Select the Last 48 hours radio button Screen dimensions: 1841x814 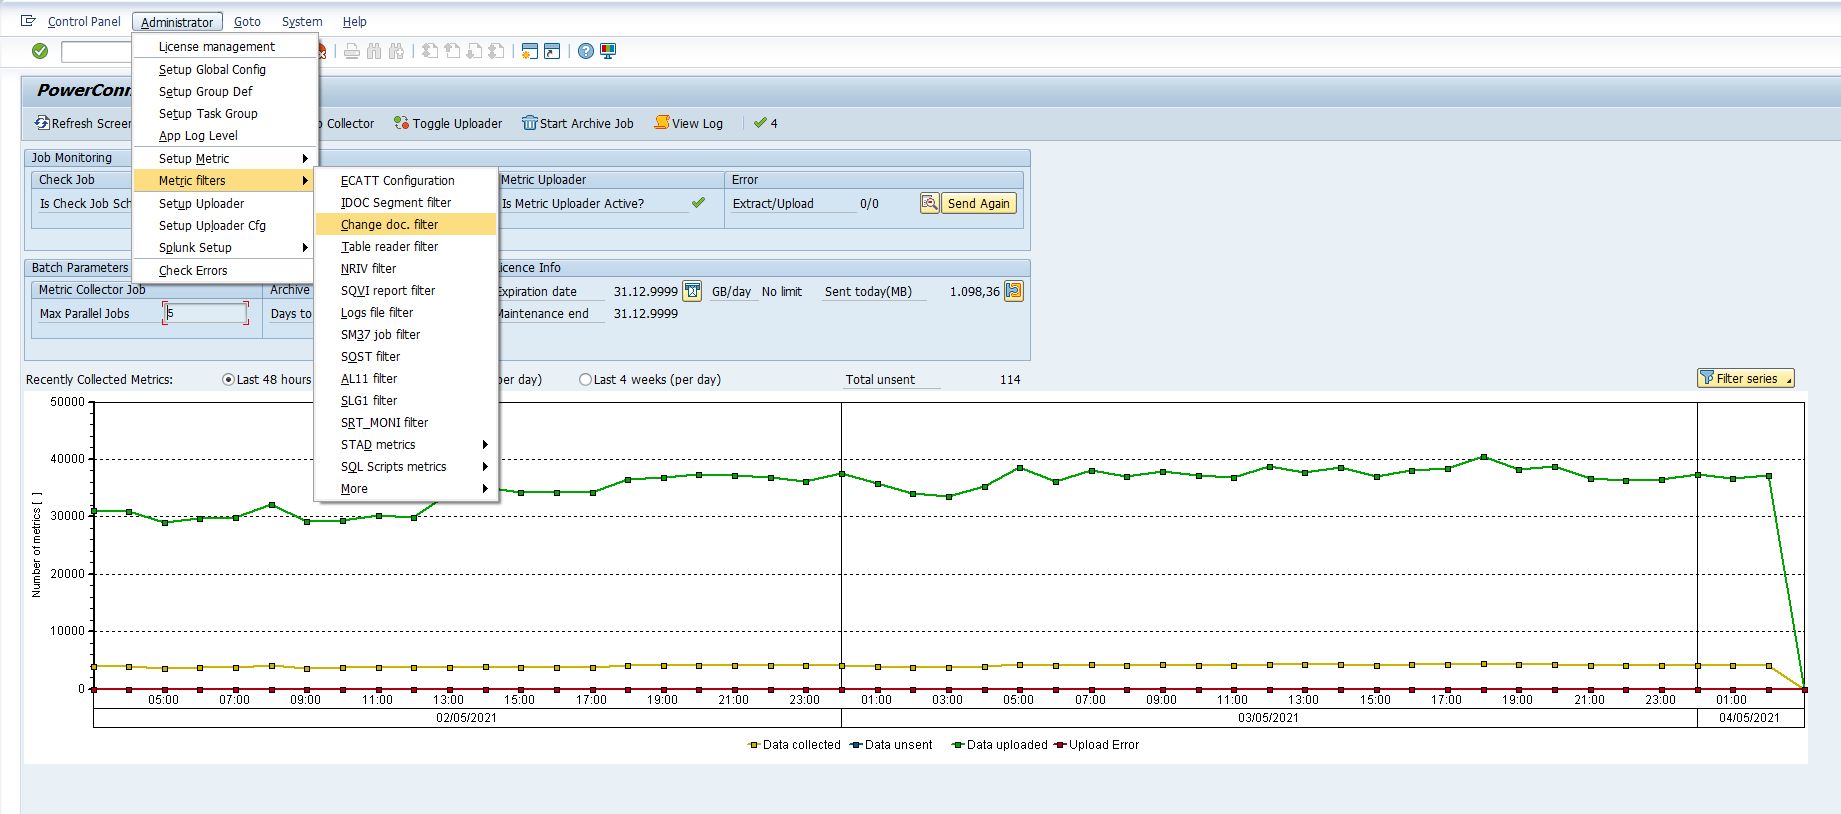point(229,380)
